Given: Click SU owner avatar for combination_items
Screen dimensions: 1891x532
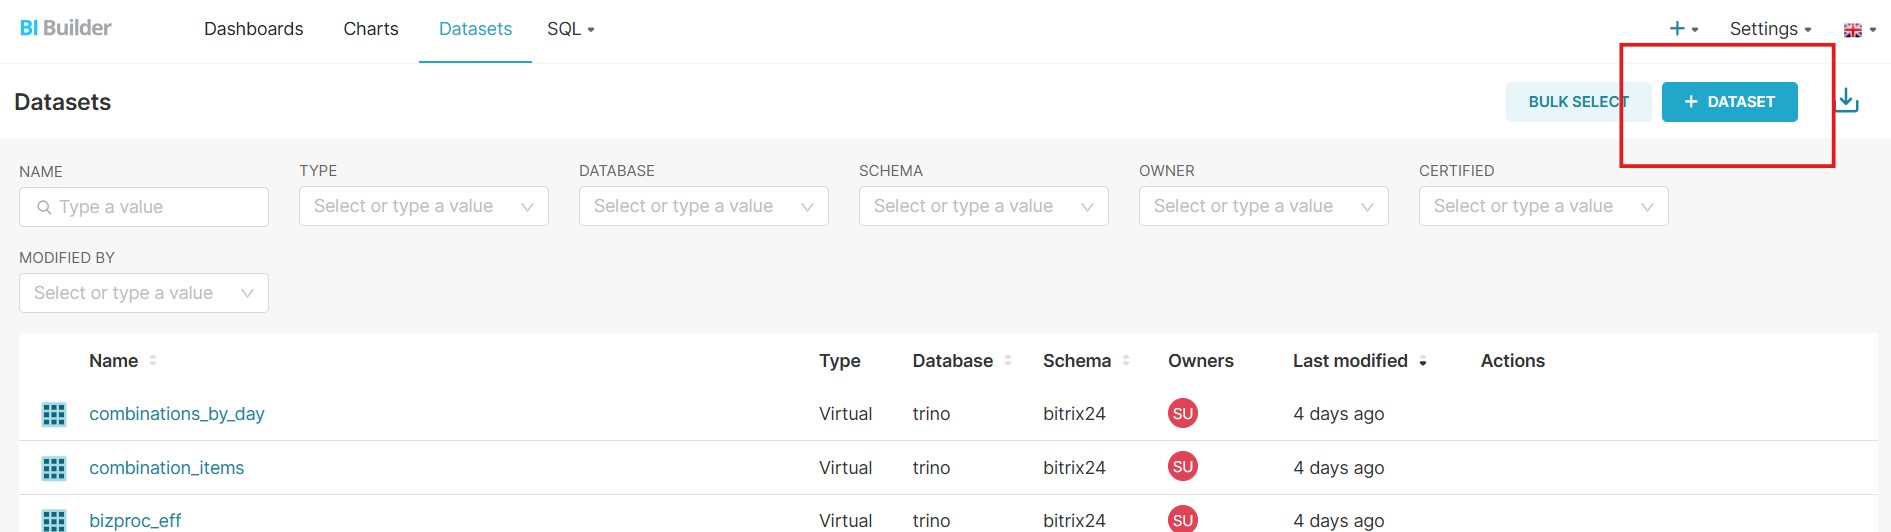Looking at the screenshot, I should [x=1182, y=467].
